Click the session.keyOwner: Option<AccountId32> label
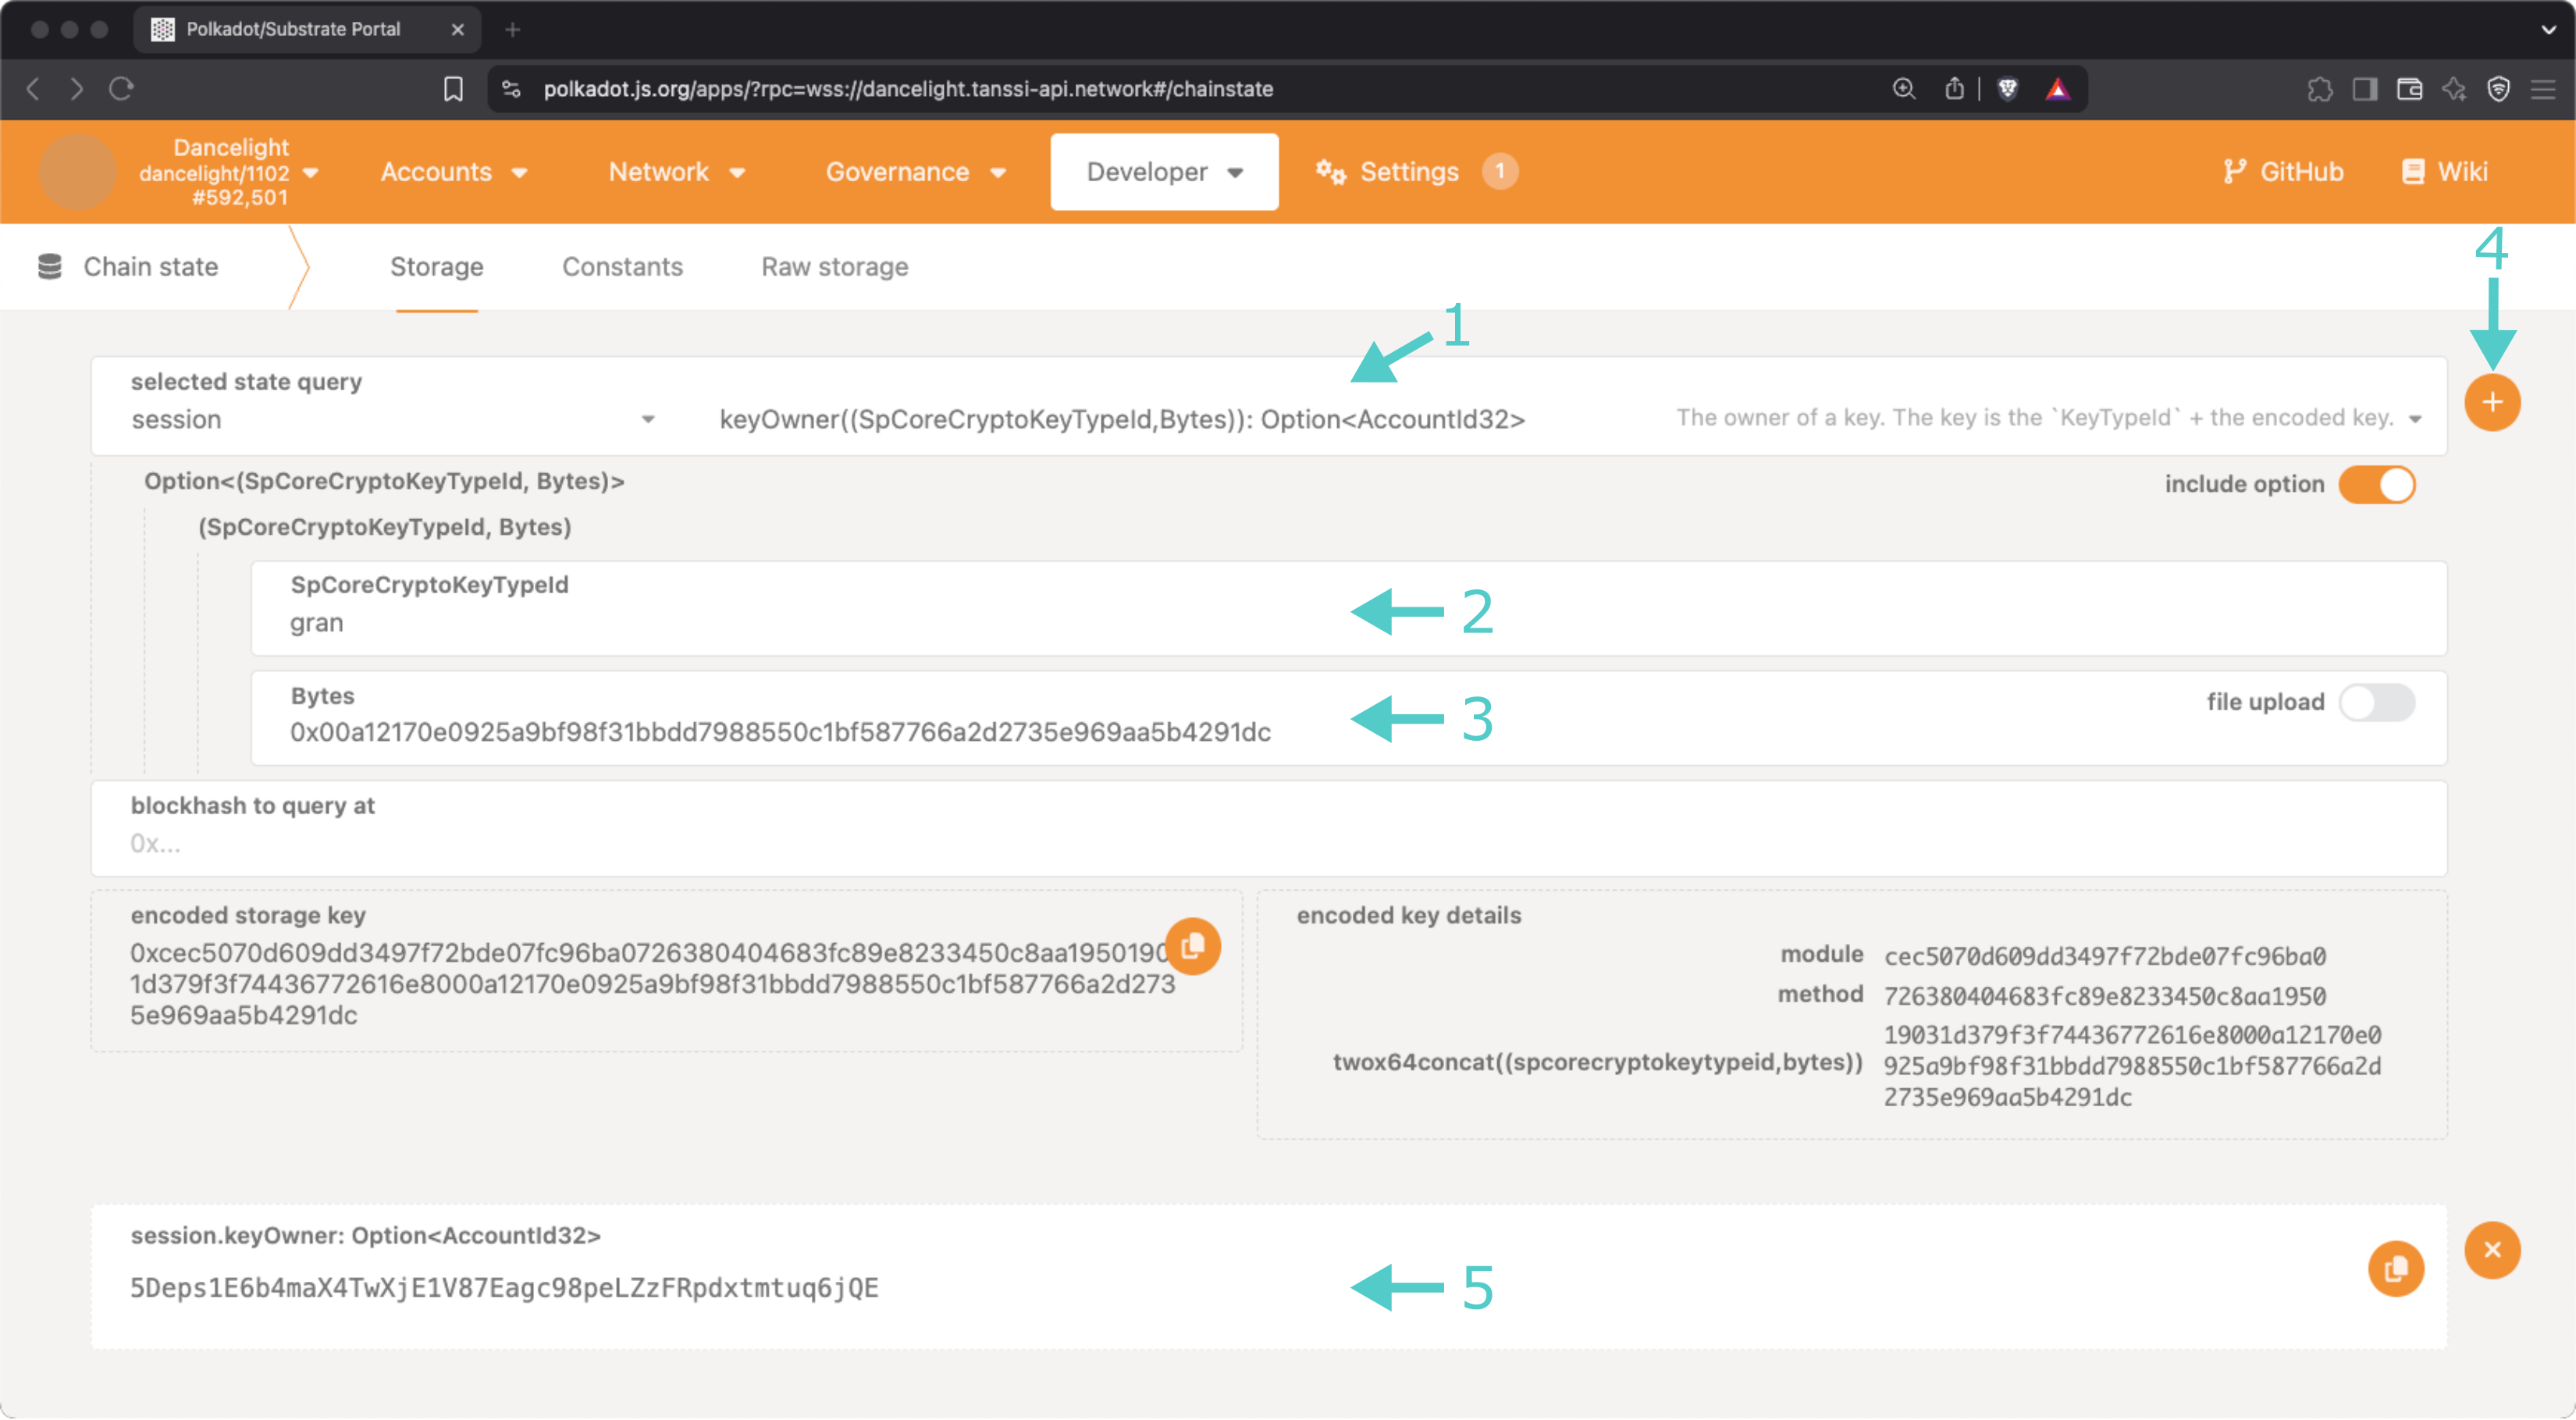This screenshot has width=2576, height=1420. click(365, 1236)
